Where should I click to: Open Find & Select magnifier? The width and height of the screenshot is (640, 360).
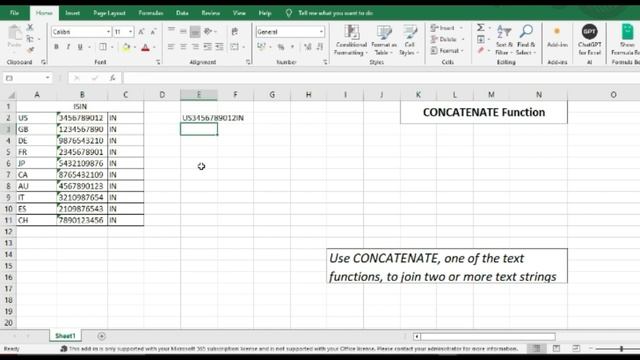526,40
